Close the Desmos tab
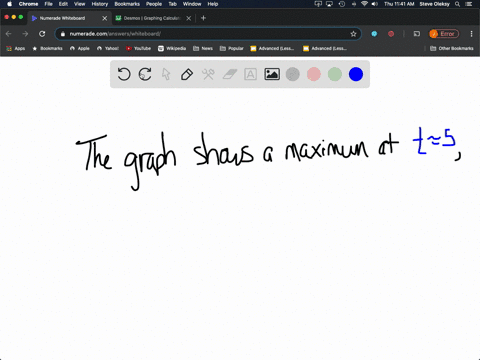Screen dimensions: 480x360 click(189, 18)
